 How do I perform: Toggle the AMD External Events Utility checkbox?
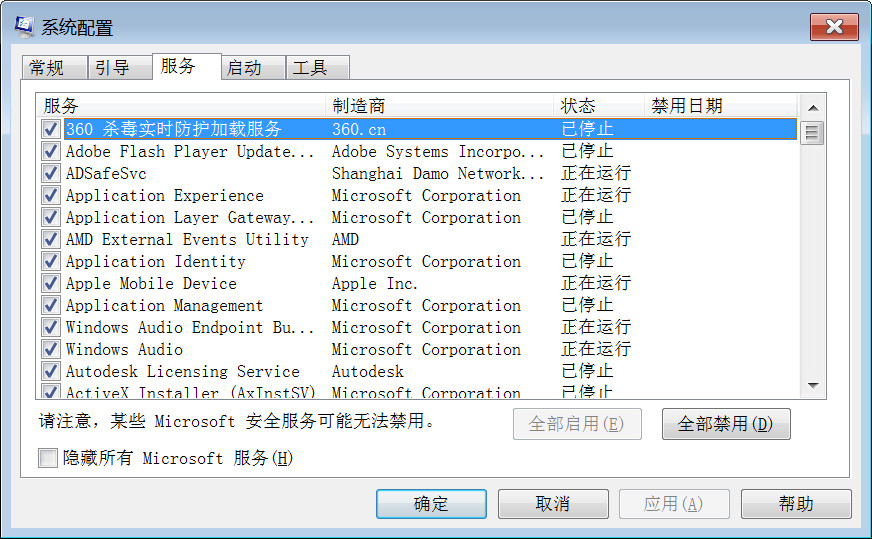point(50,240)
